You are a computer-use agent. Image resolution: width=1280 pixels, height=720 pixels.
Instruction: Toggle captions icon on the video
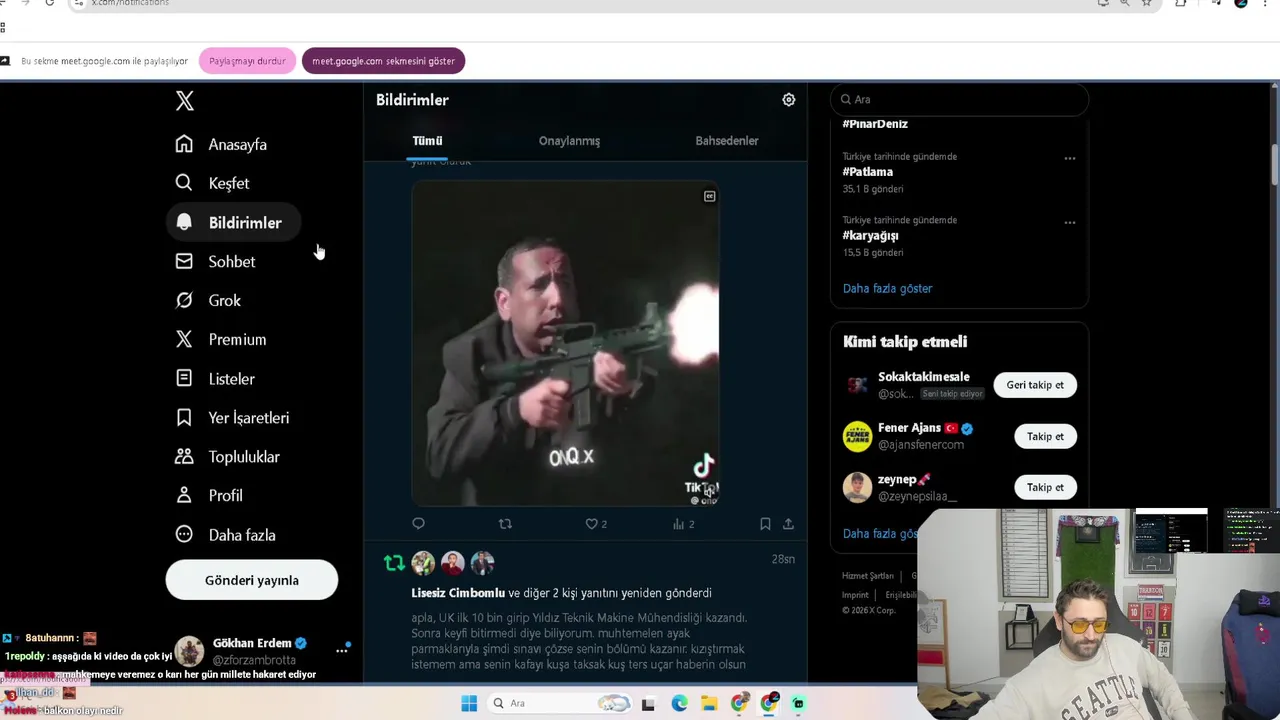pos(709,196)
